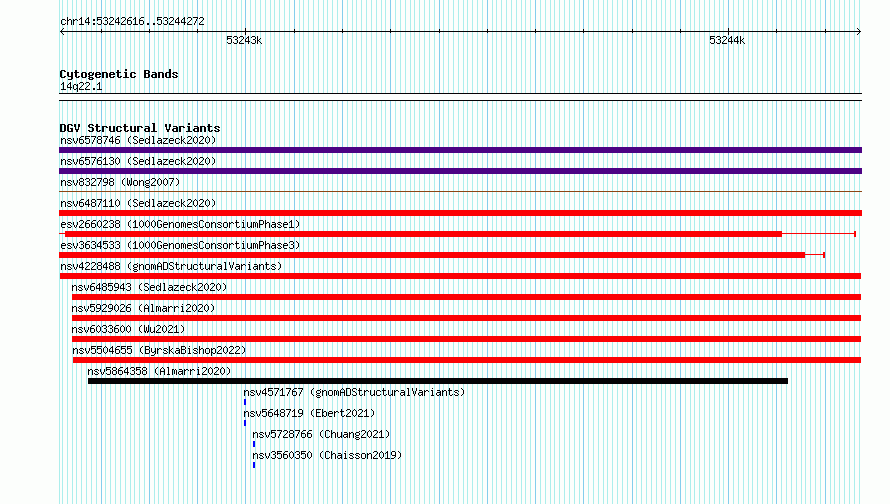Click the blue tick under nsv5648719

coord(245,423)
